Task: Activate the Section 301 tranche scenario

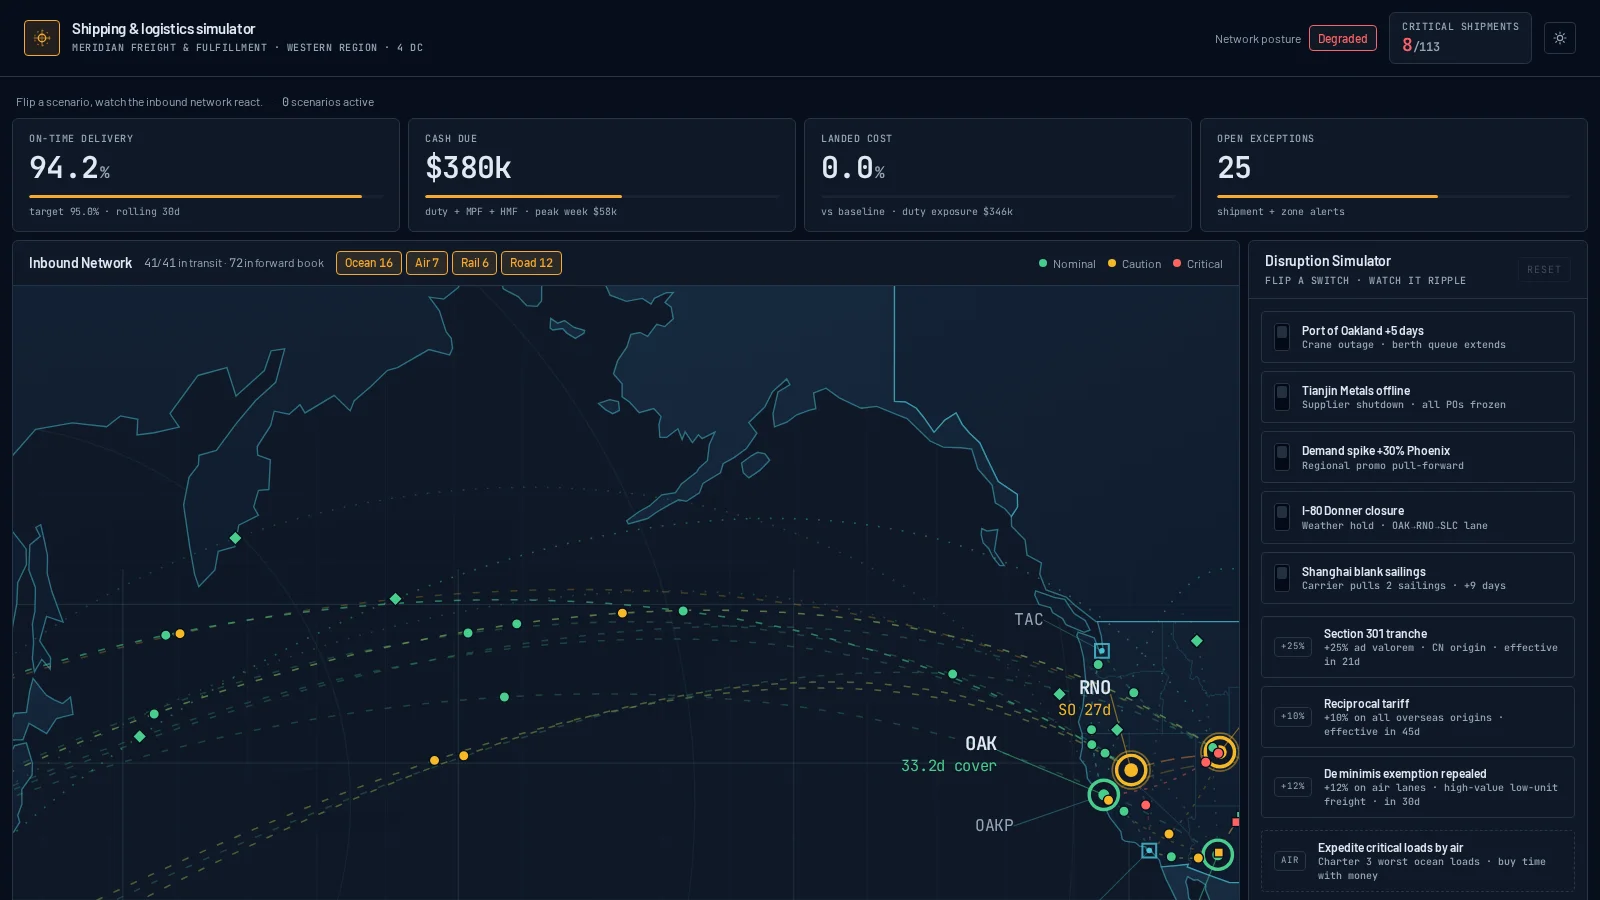Action: (1418, 647)
